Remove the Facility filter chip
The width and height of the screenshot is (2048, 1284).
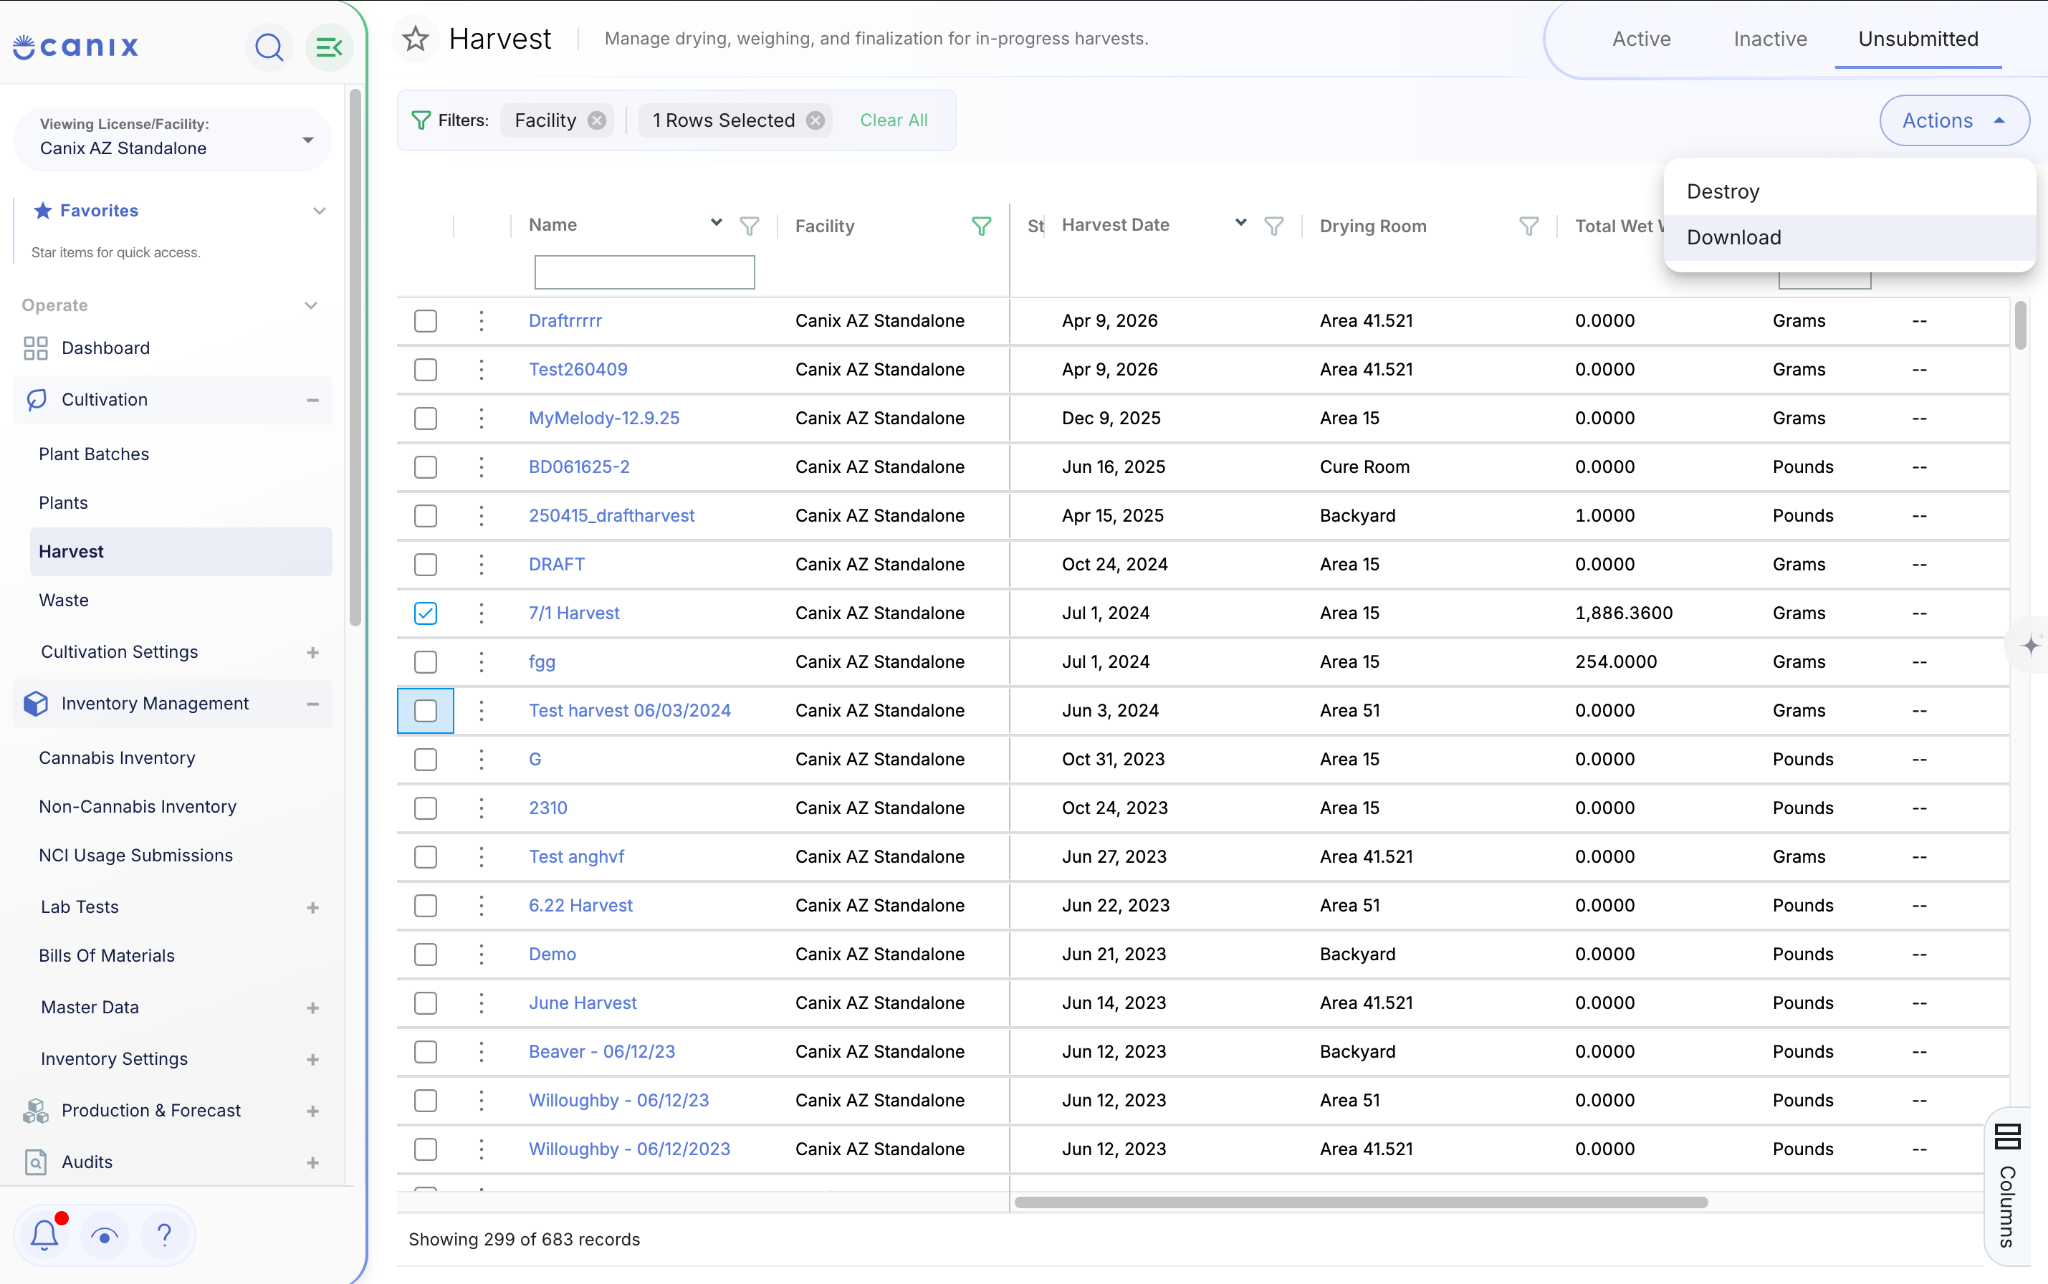[x=597, y=121]
